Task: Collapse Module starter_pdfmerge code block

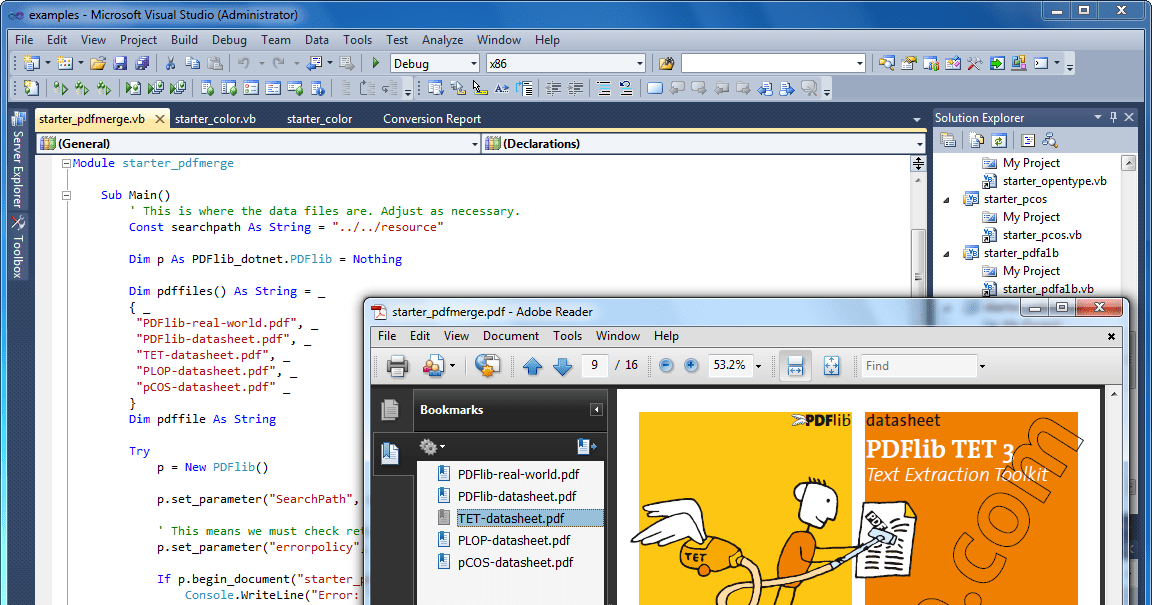Action: click(x=66, y=163)
